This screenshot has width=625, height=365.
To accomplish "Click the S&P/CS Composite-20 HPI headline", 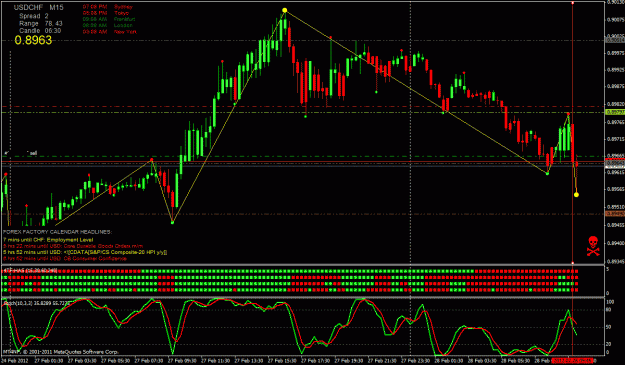I will pyautogui.click(x=85, y=252).
